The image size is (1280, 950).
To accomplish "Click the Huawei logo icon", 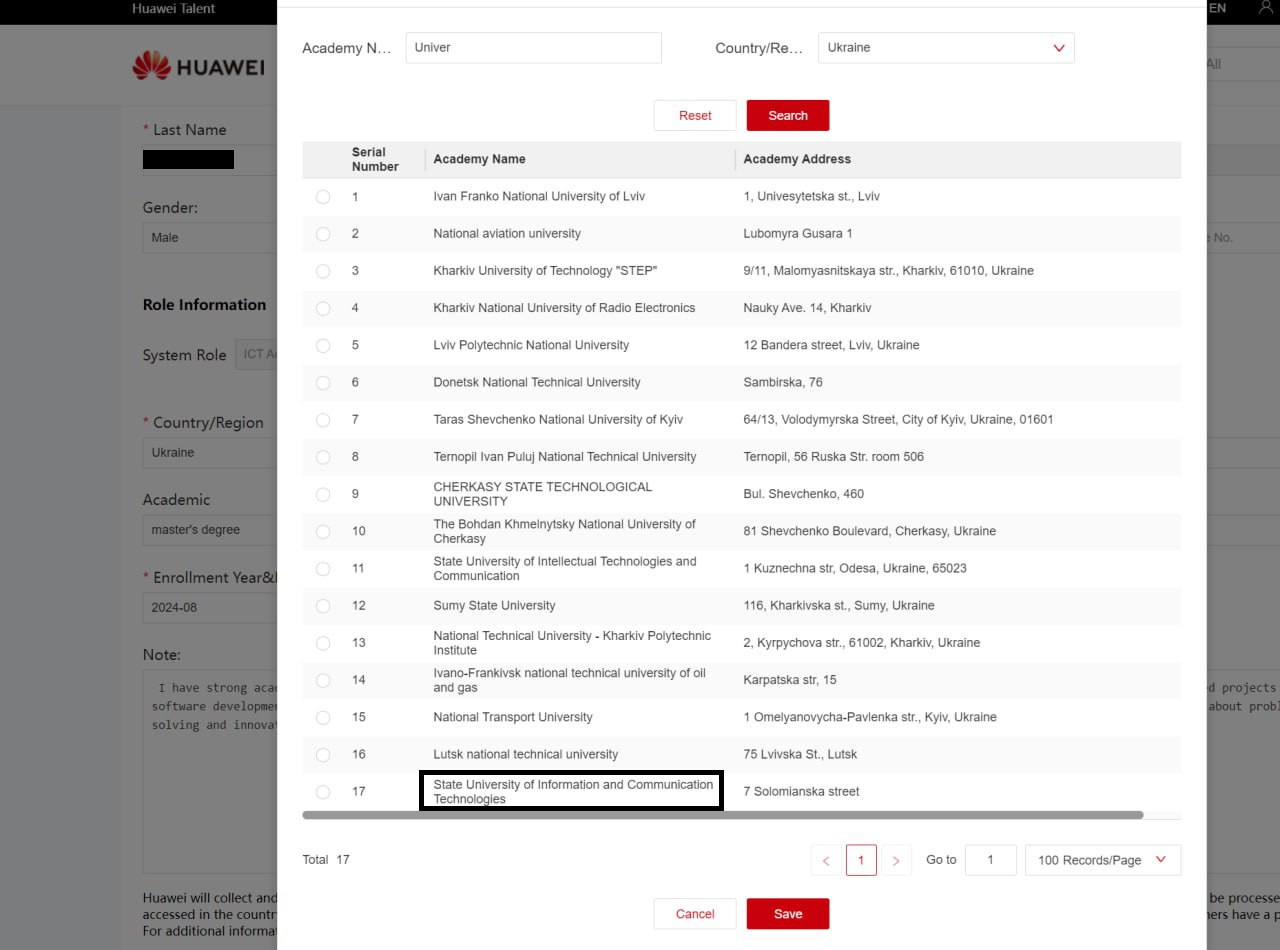I will click(x=152, y=66).
